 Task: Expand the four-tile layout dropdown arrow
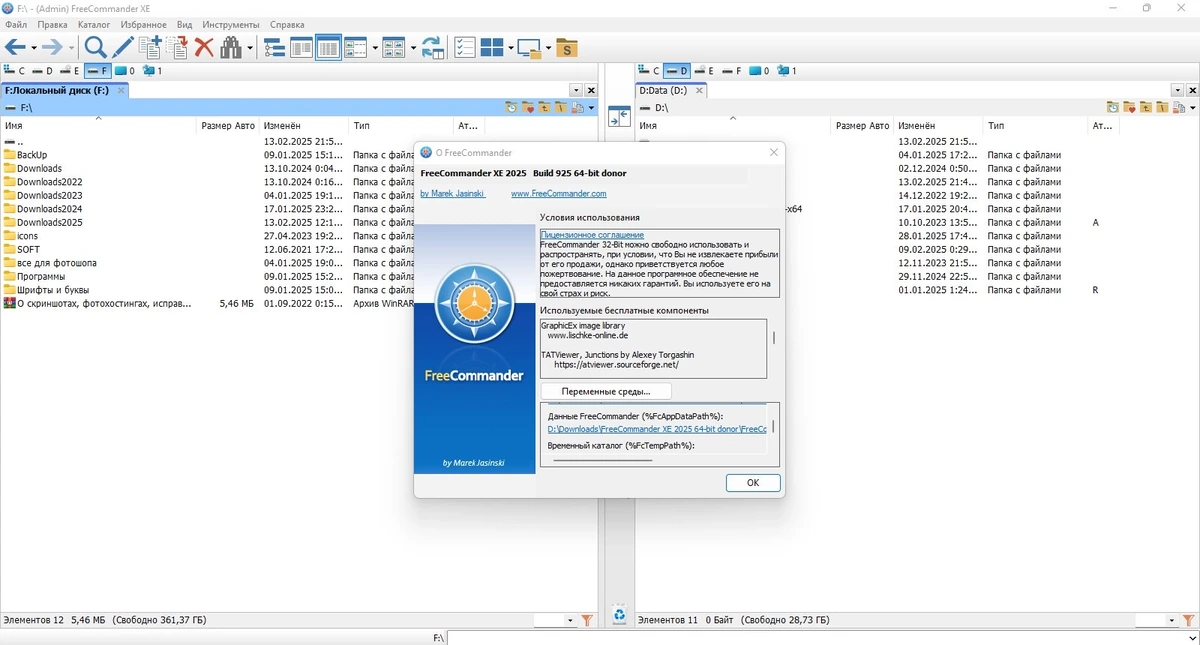click(x=510, y=48)
